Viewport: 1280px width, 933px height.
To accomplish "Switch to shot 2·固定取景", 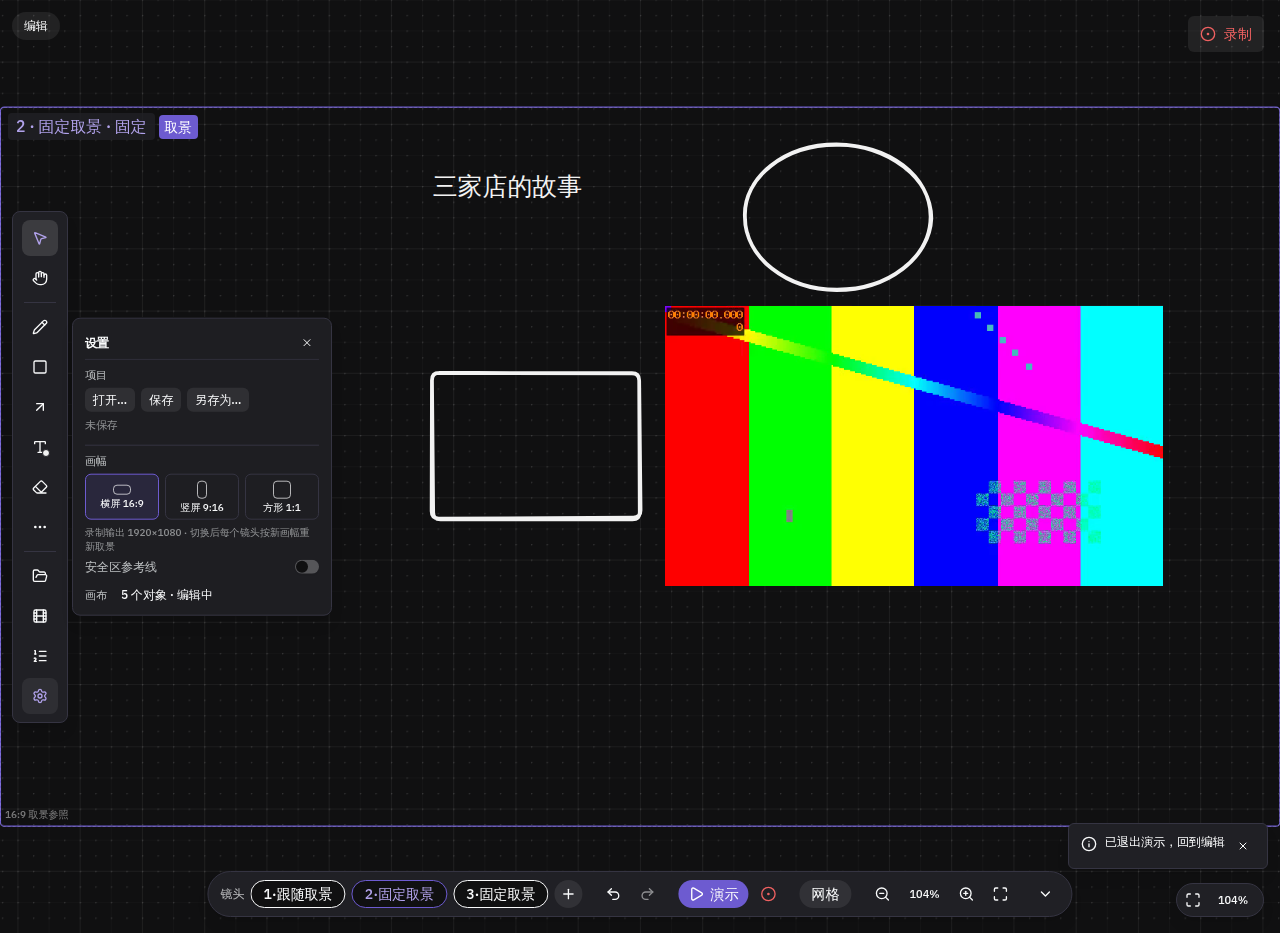I will 399,894.
